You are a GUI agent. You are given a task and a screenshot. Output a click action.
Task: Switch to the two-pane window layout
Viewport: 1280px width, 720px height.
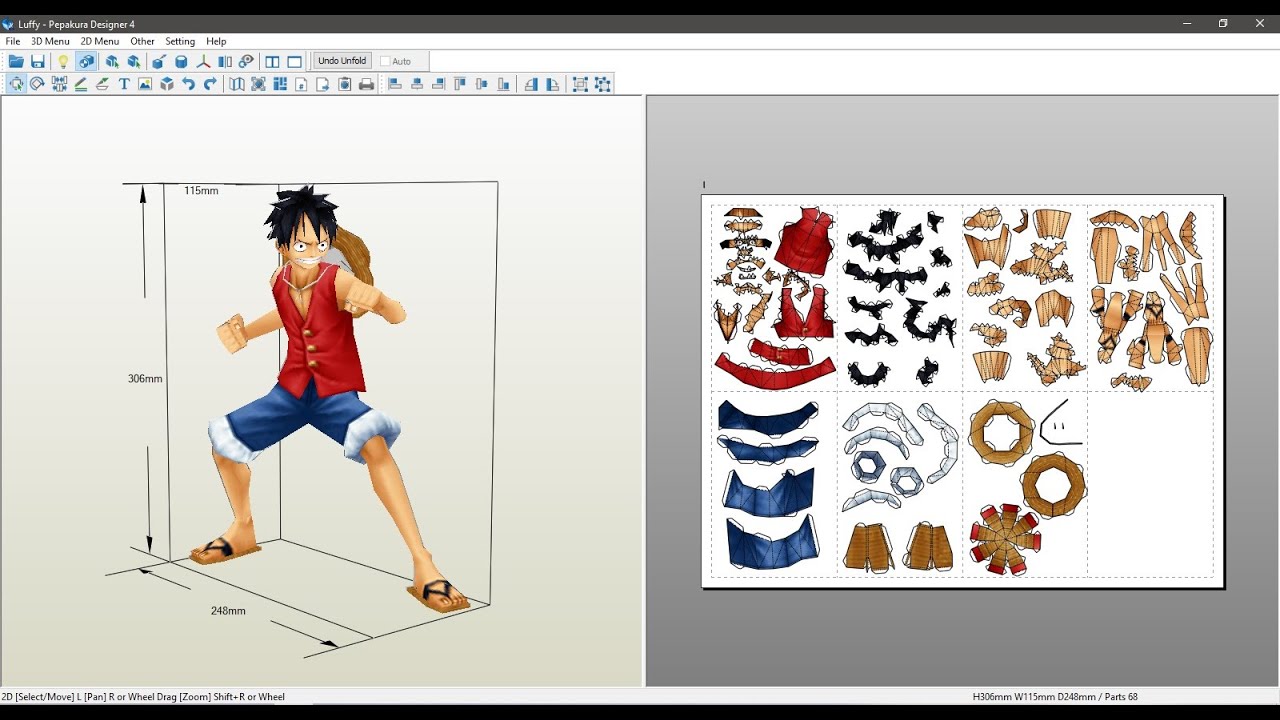coord(272,61)
